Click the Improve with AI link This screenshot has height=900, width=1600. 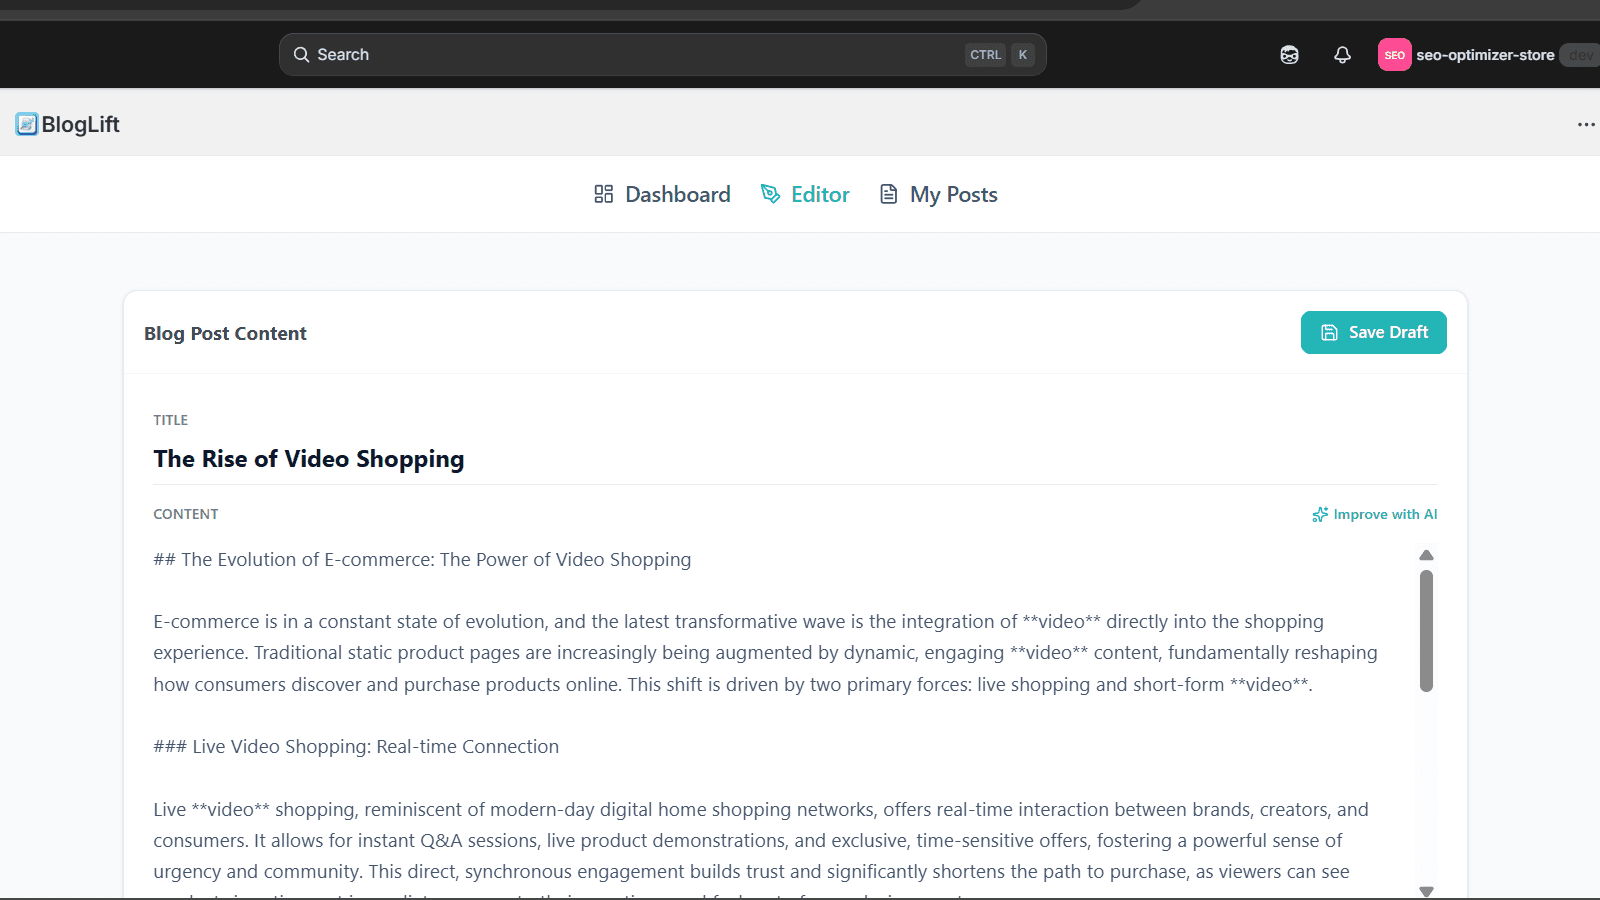[1375, 514]
